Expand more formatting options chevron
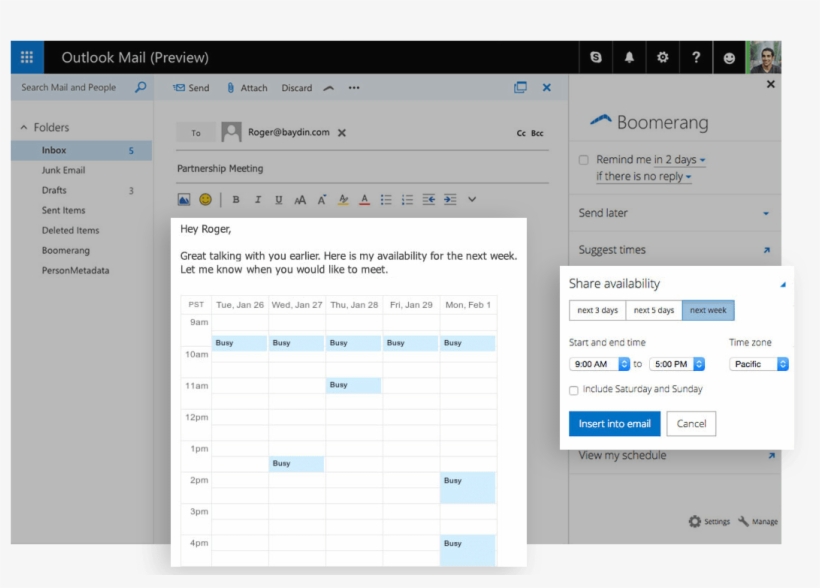The height and width of the screenshot is (588, 820). coord(472,199)
